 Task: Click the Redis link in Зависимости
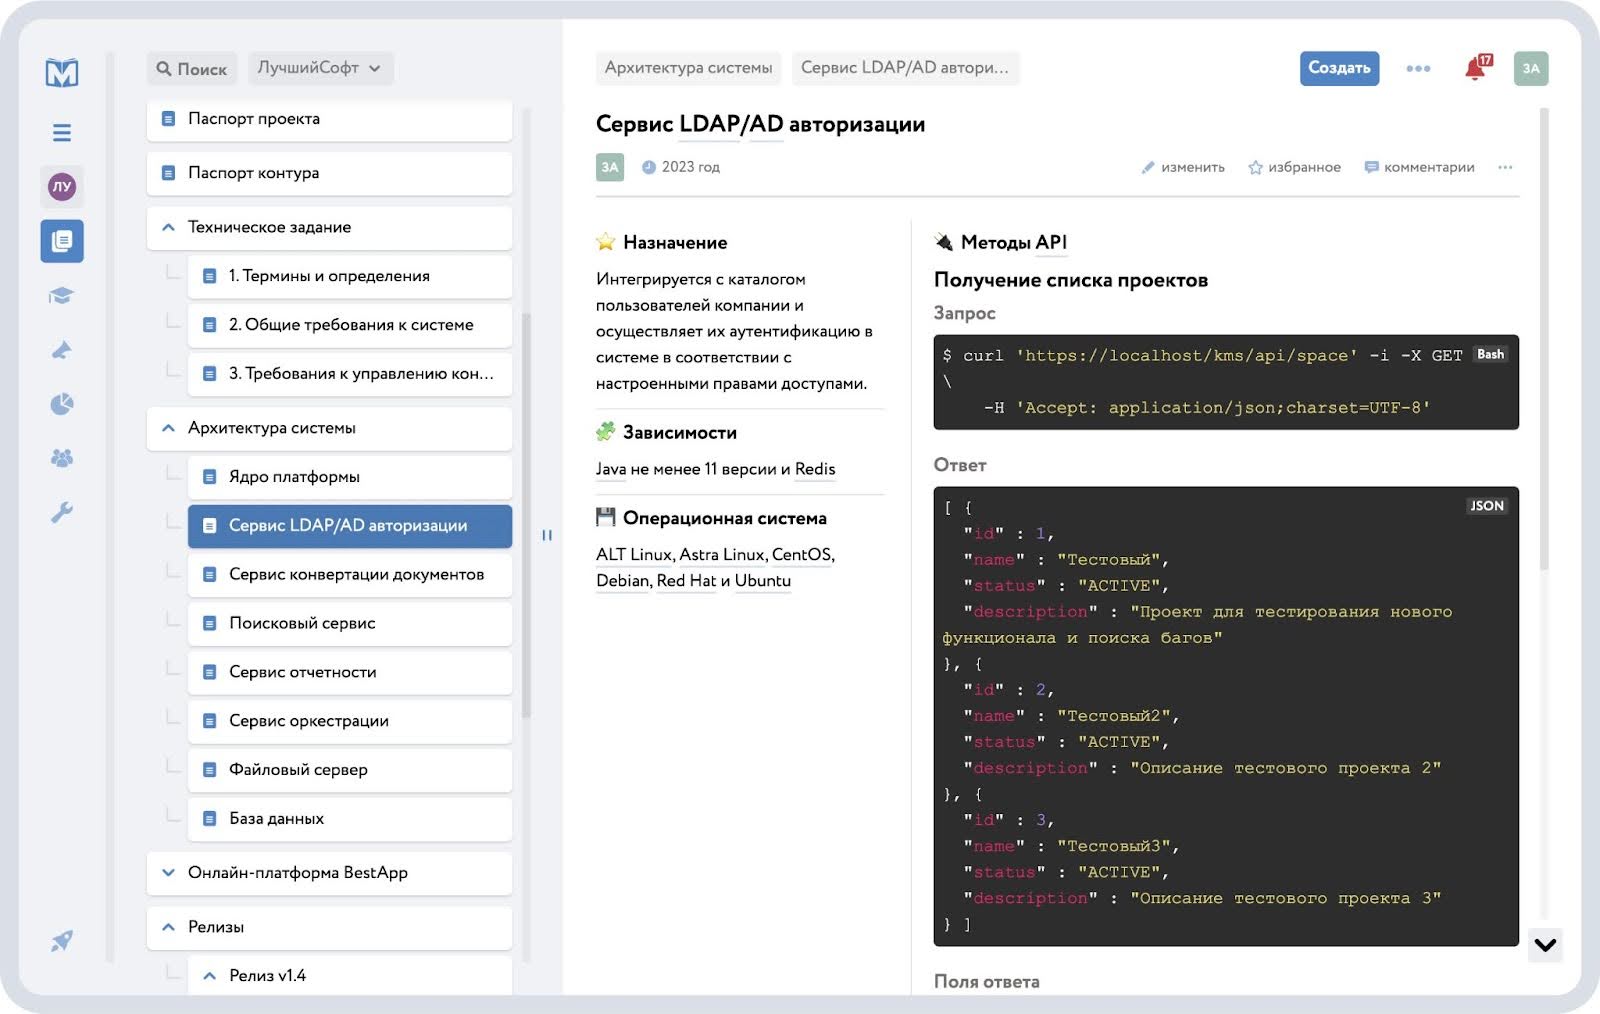coord(815,469)
